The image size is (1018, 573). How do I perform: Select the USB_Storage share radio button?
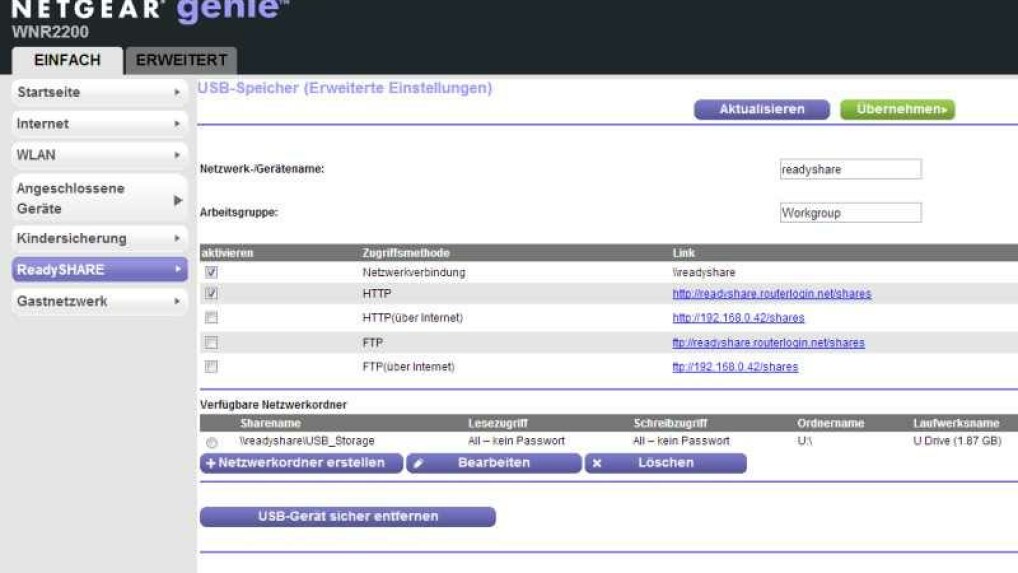tap(211, 442)
